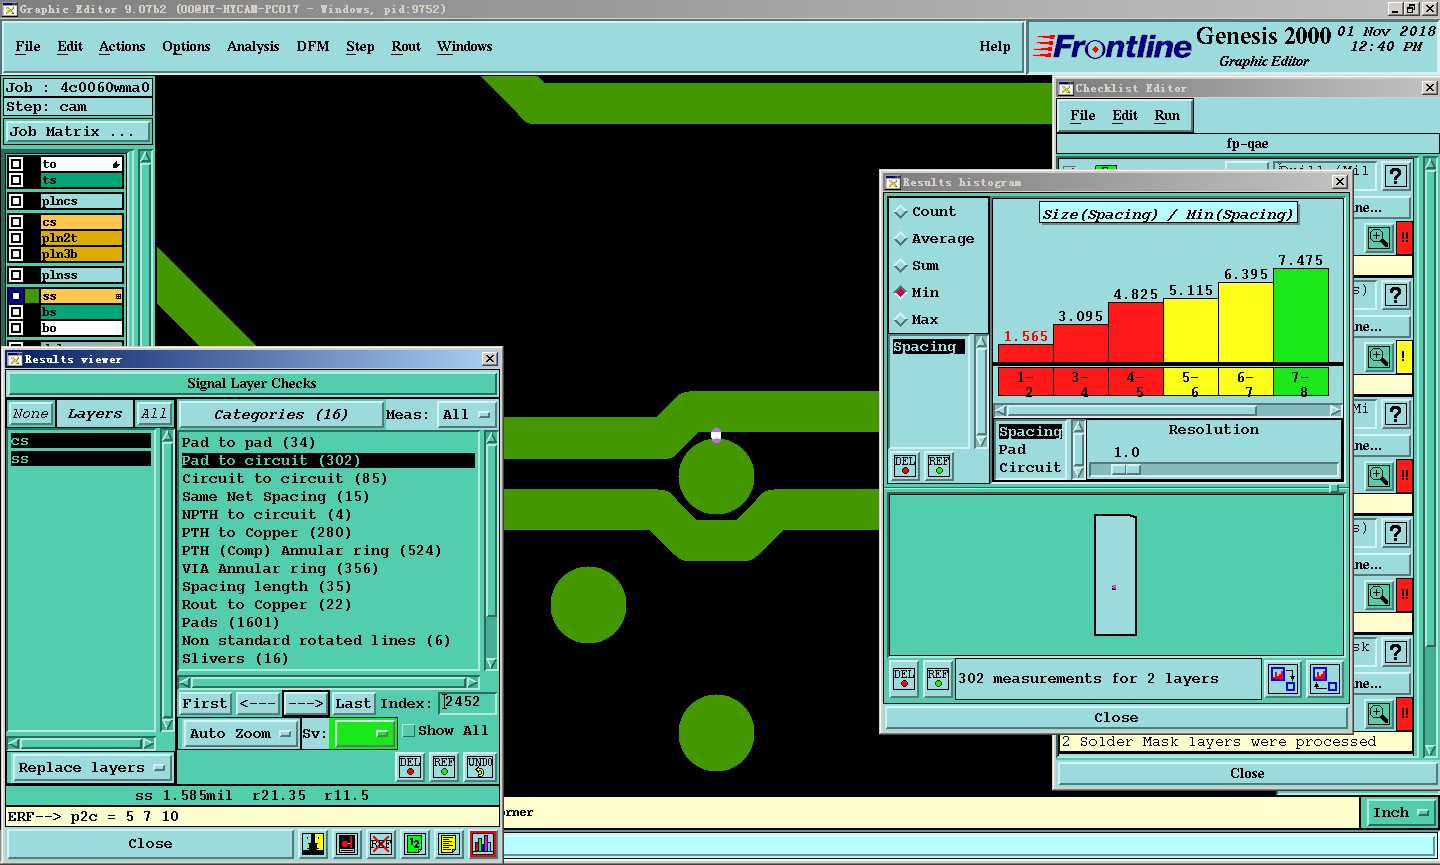Select the Sum radio option

pos(901,266)
